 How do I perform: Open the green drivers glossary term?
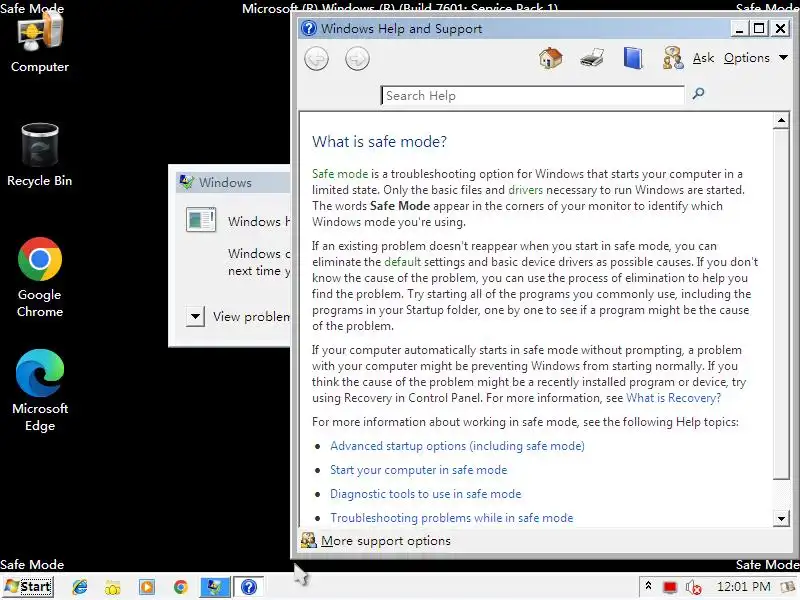526,190
